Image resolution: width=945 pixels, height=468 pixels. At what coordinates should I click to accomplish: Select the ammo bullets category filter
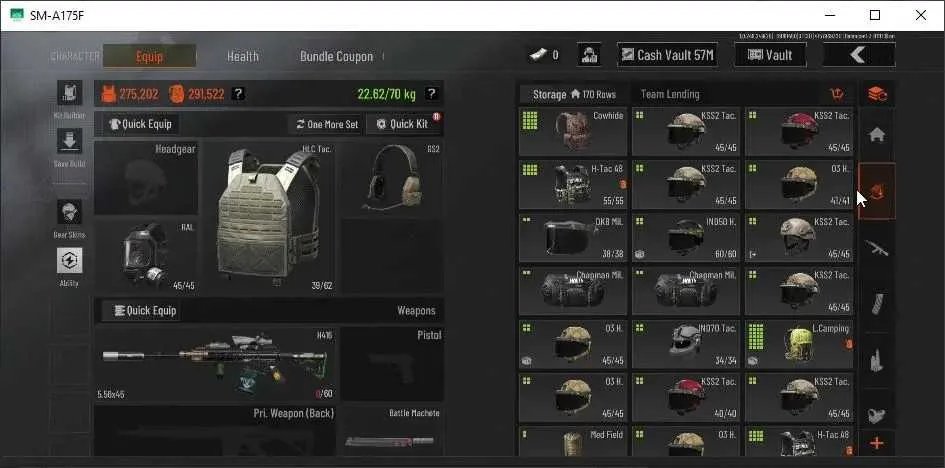pos(877,360)
